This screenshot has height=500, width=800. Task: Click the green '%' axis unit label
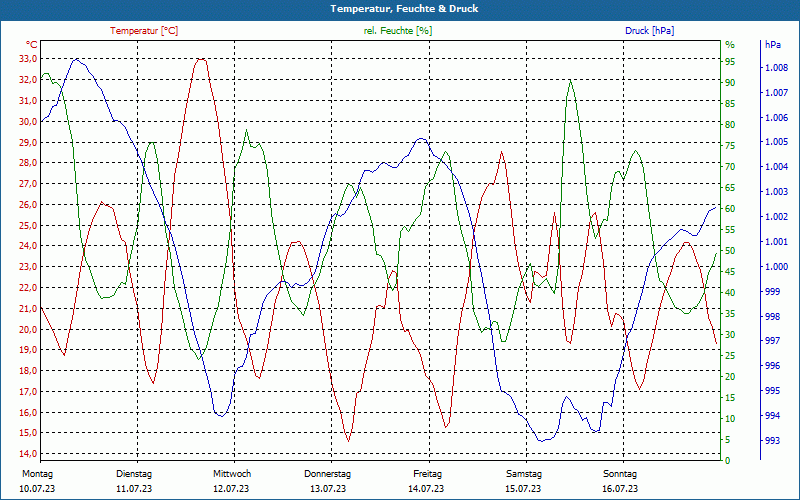(x=730, y=44)
